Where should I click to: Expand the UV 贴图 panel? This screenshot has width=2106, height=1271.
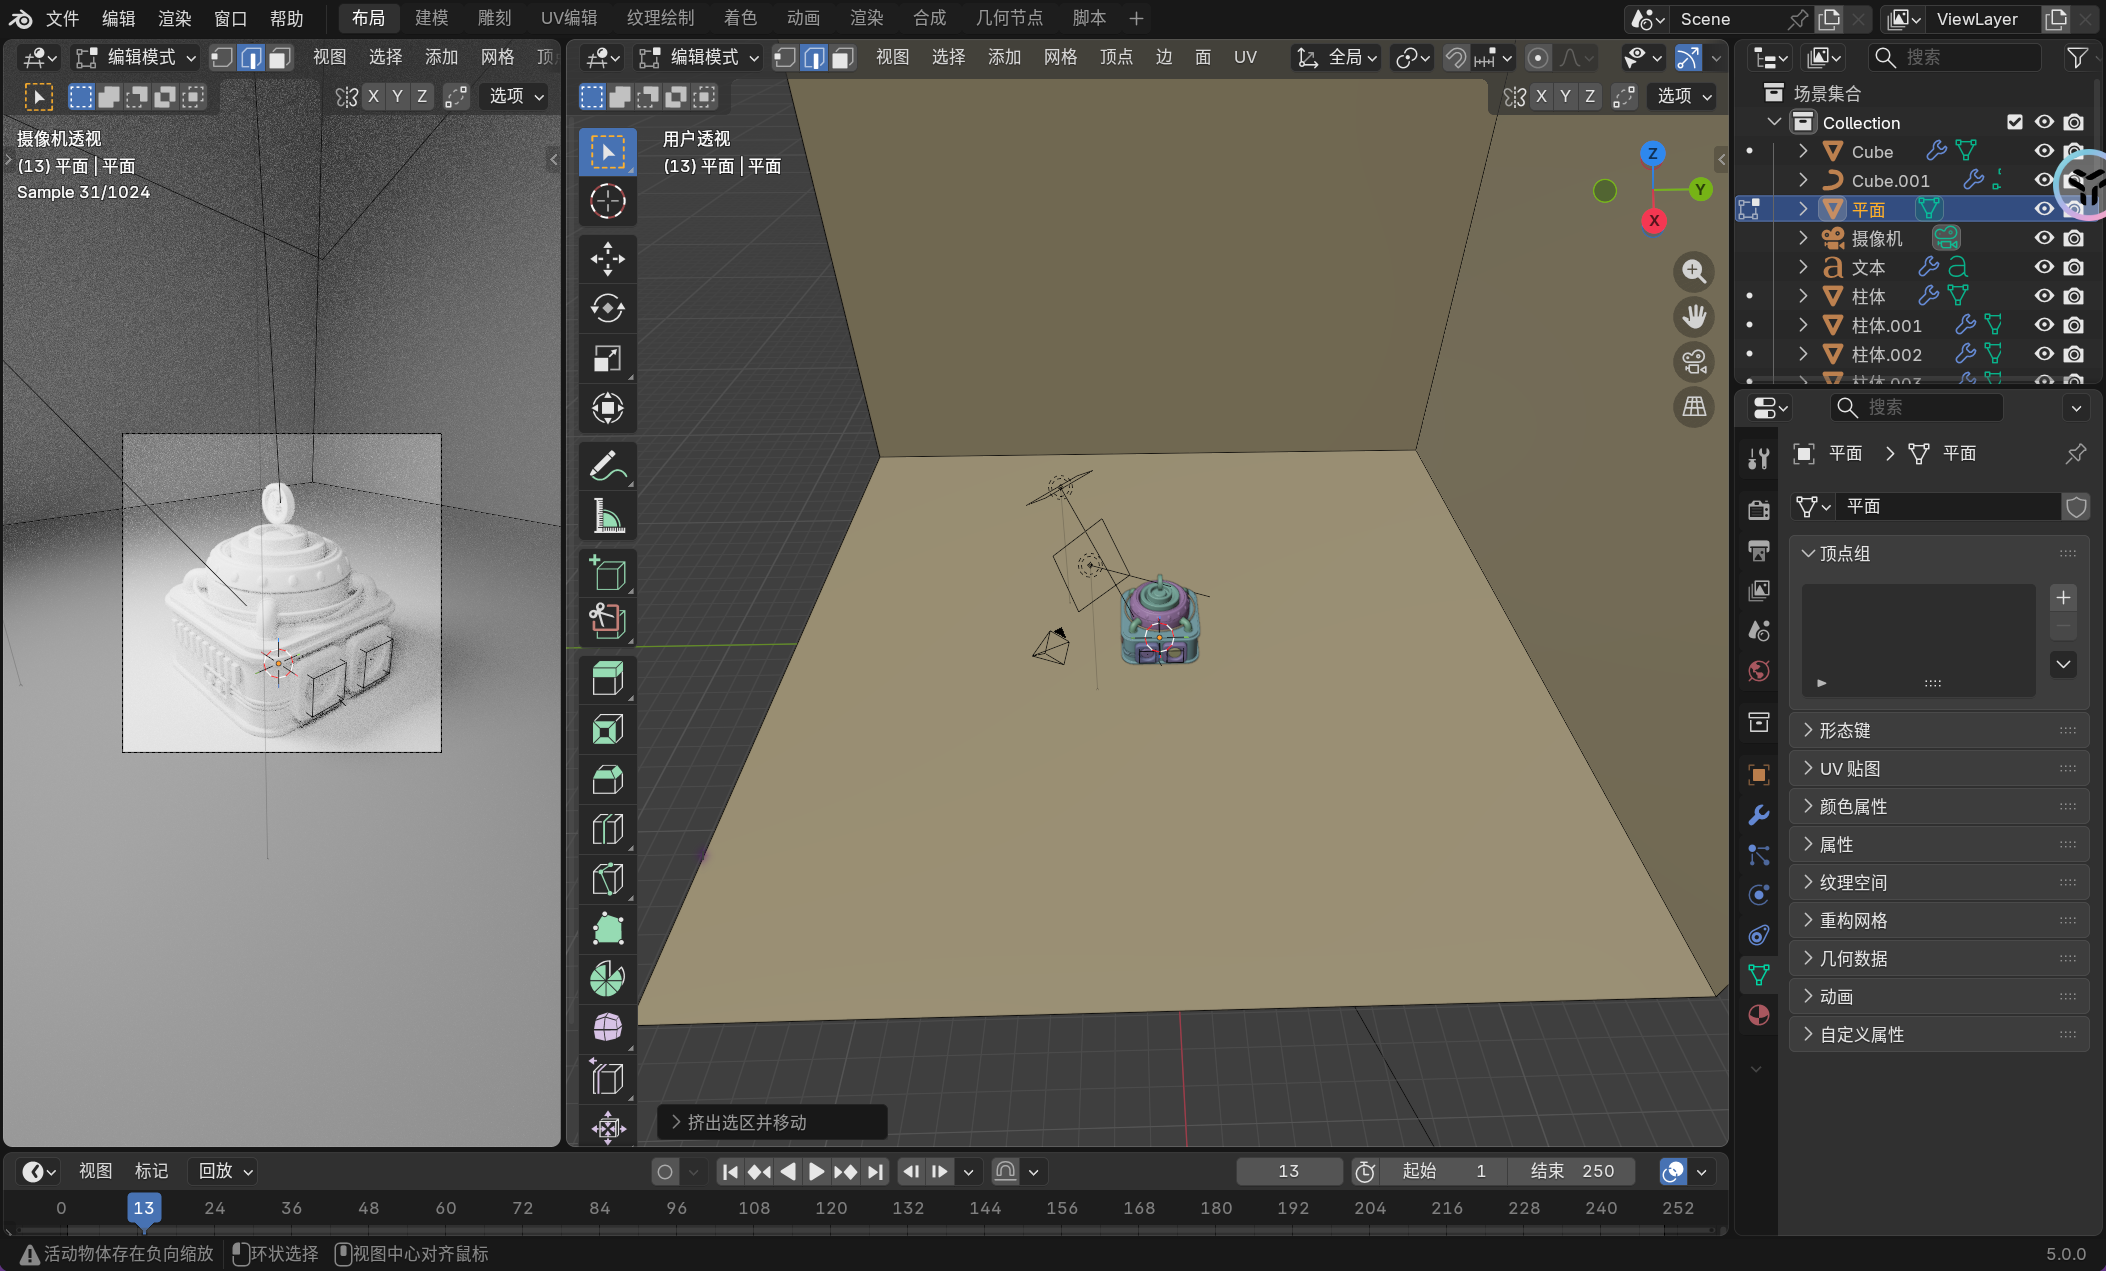(x=1849, y=768)
